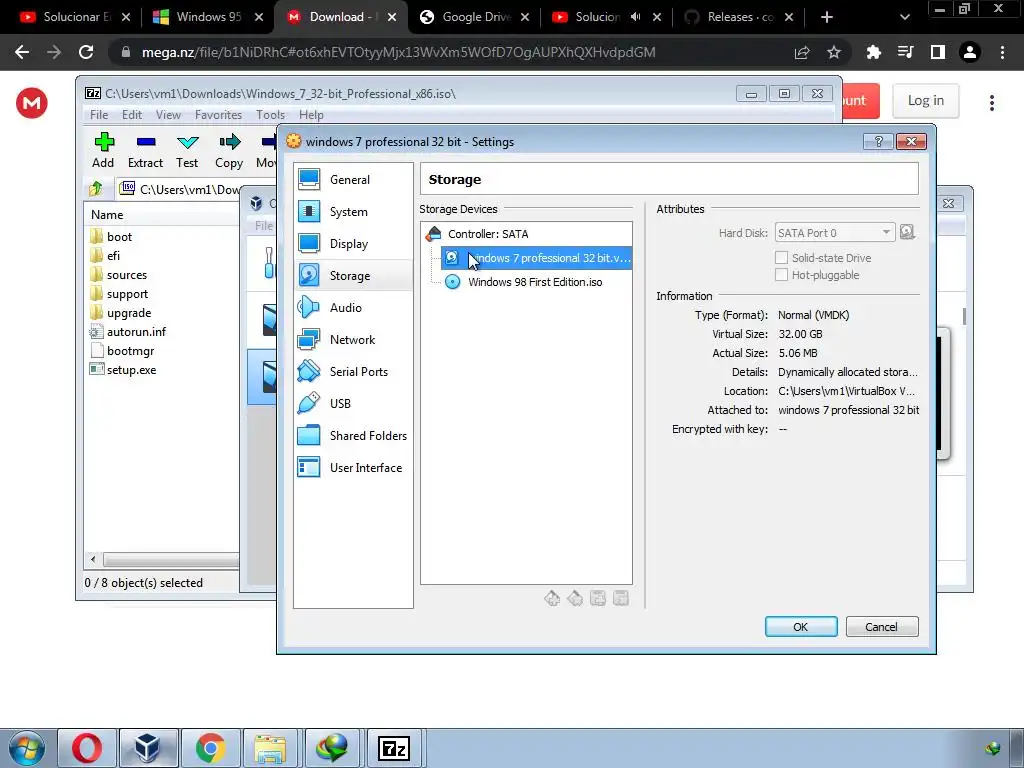Viewport: 1024px width, 768px height.
Task: Switch to Windows 95 browser tab
Action: tap(208, 17)
